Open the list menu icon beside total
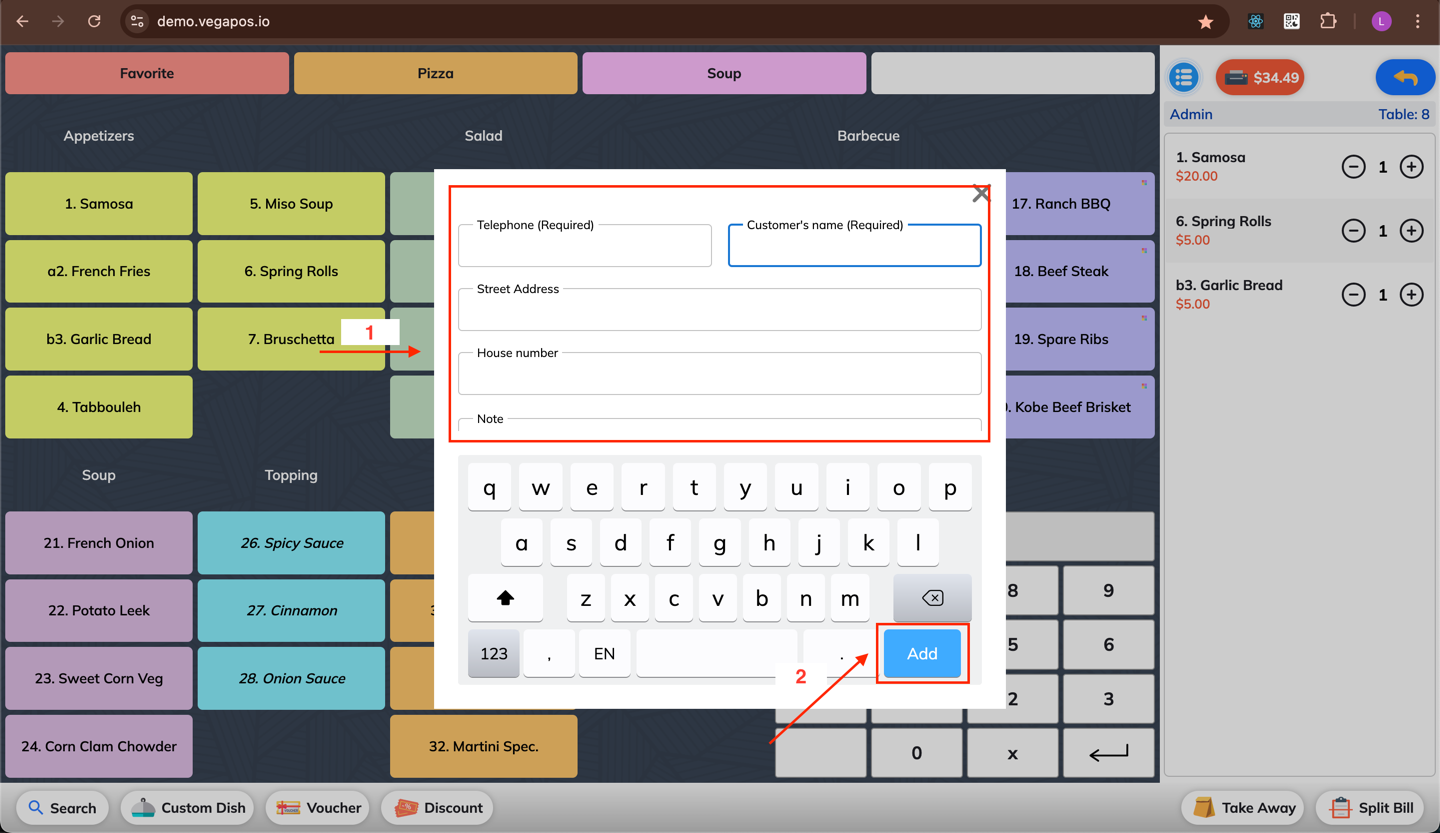This screenshot has height=833, width=1440. click(1184, 77)
